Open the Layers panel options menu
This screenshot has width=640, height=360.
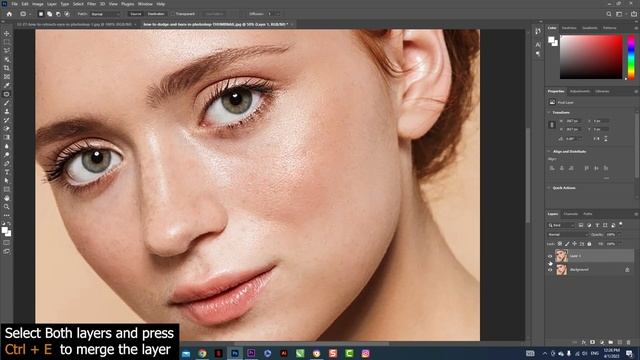pyautogui.click(x=636, y=214)
